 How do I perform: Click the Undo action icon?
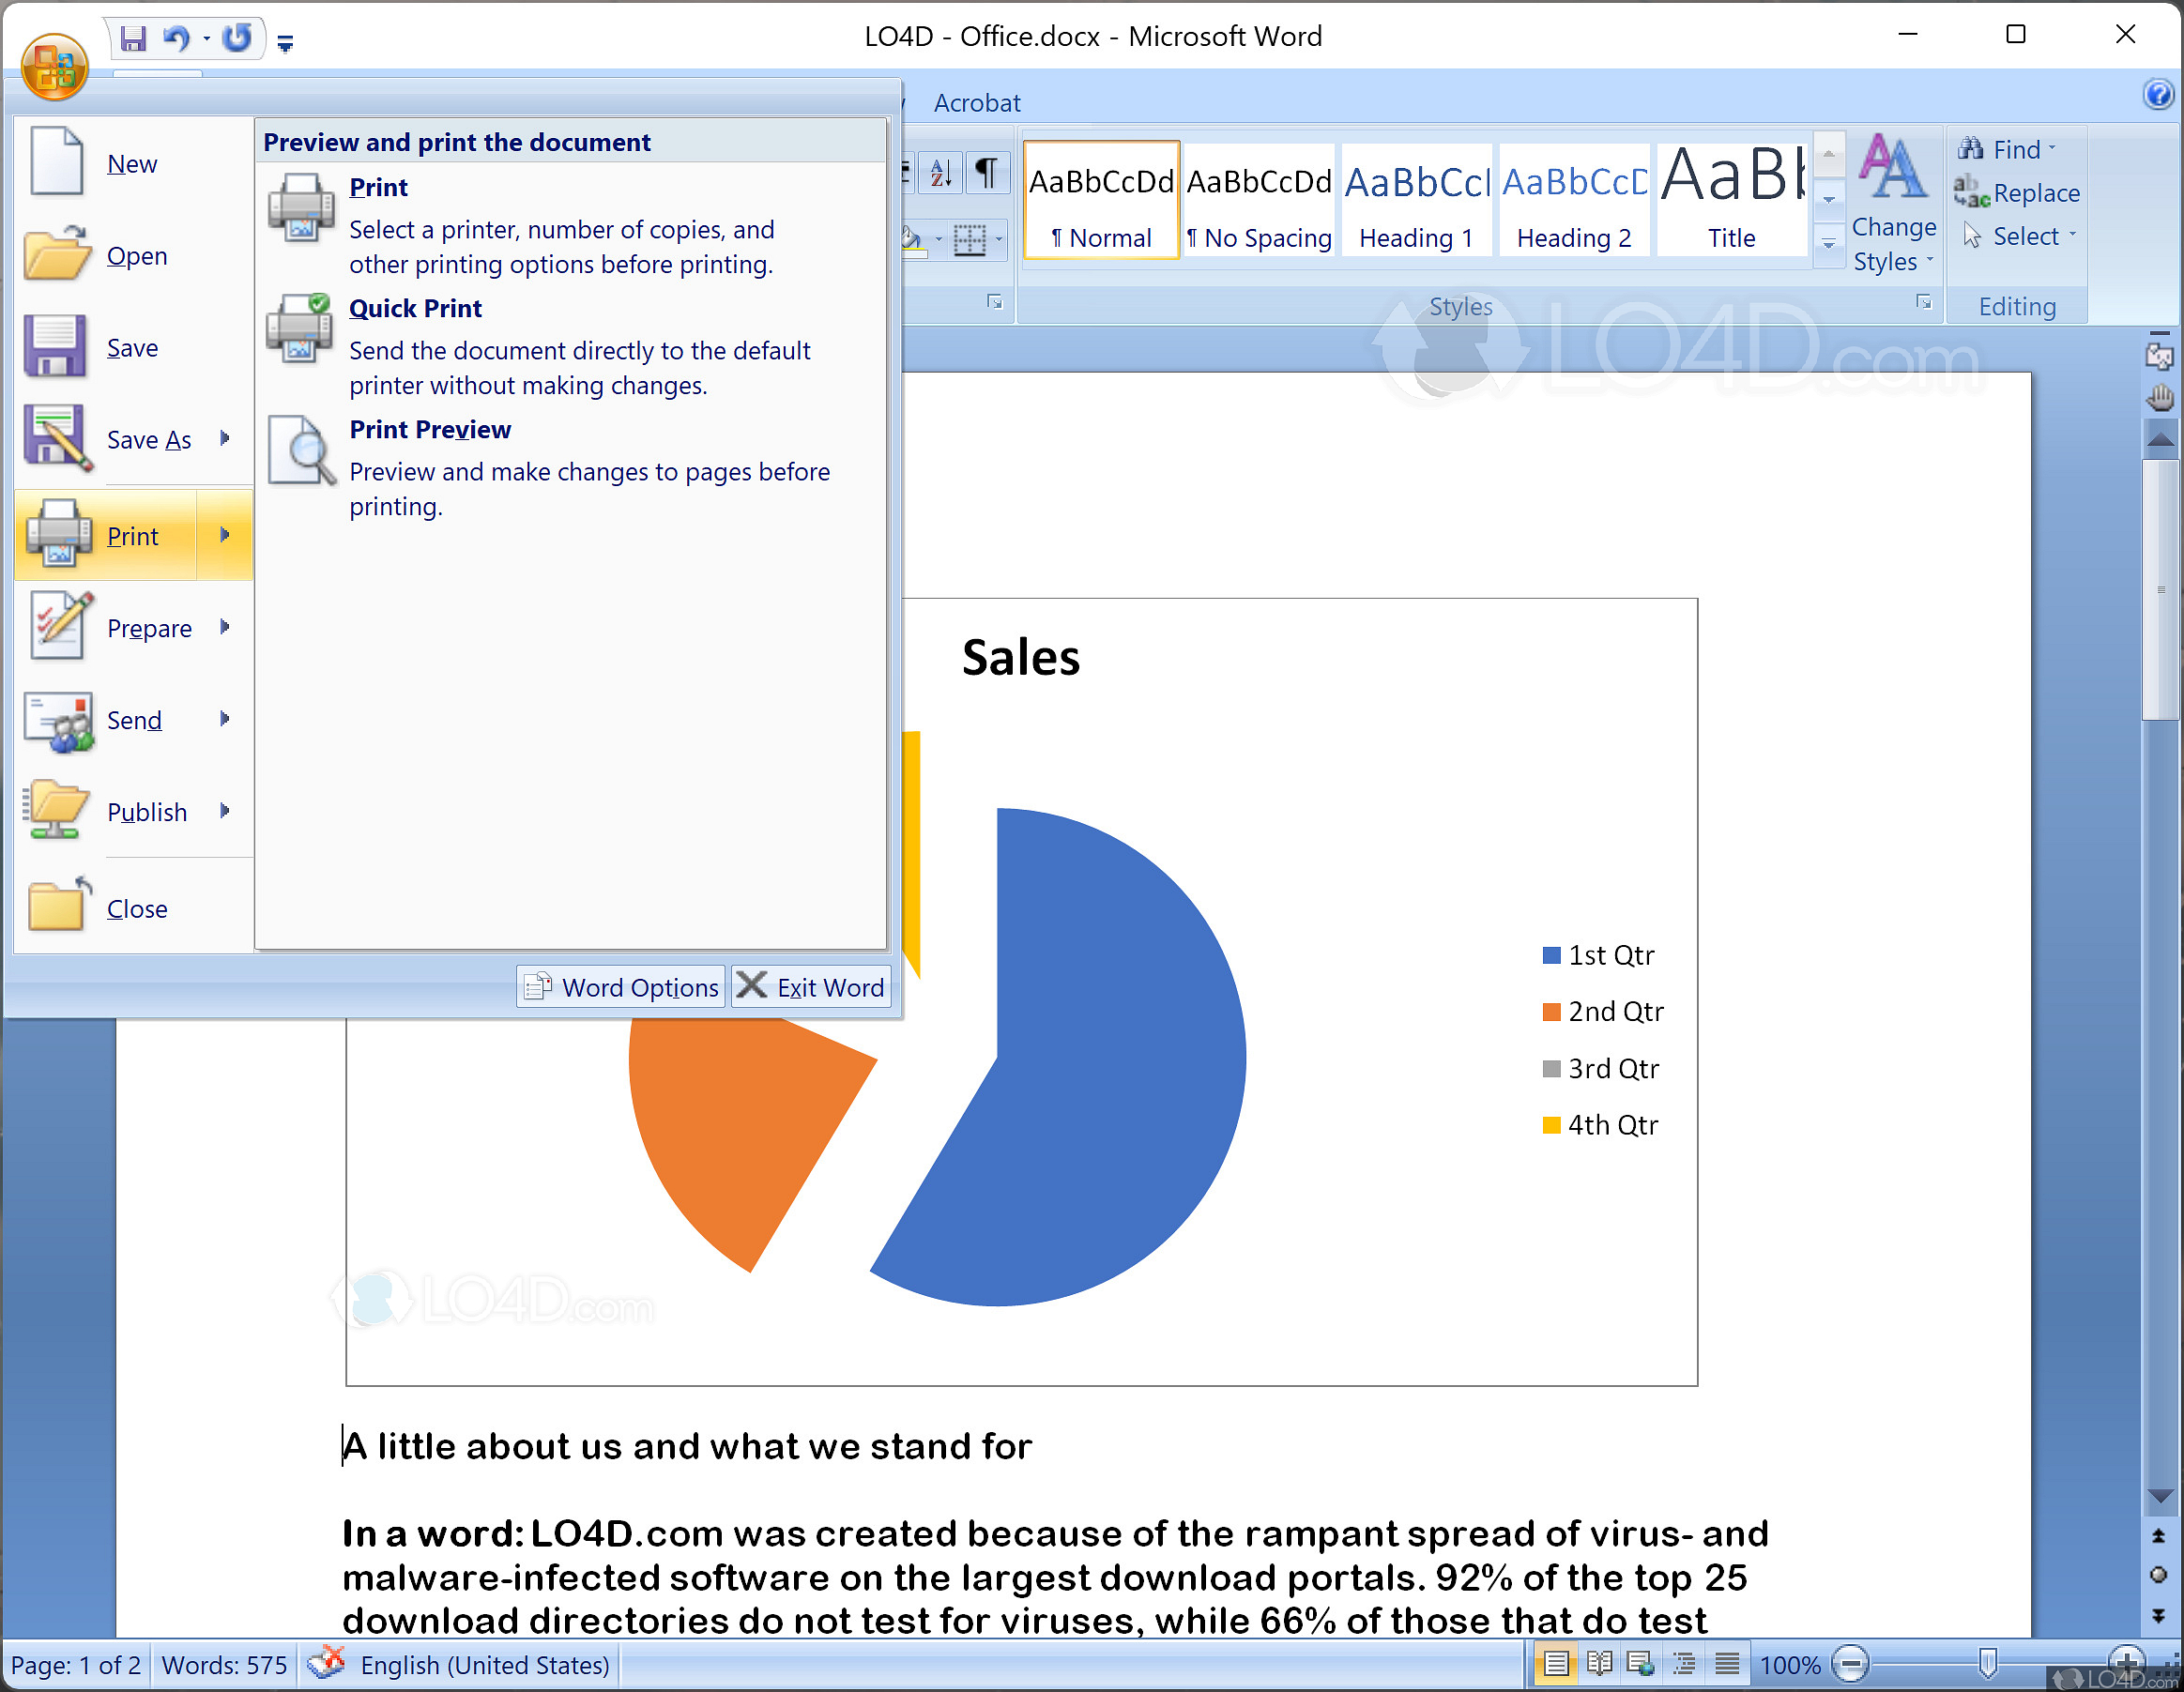pyautogui.click(x=179, y=36)
